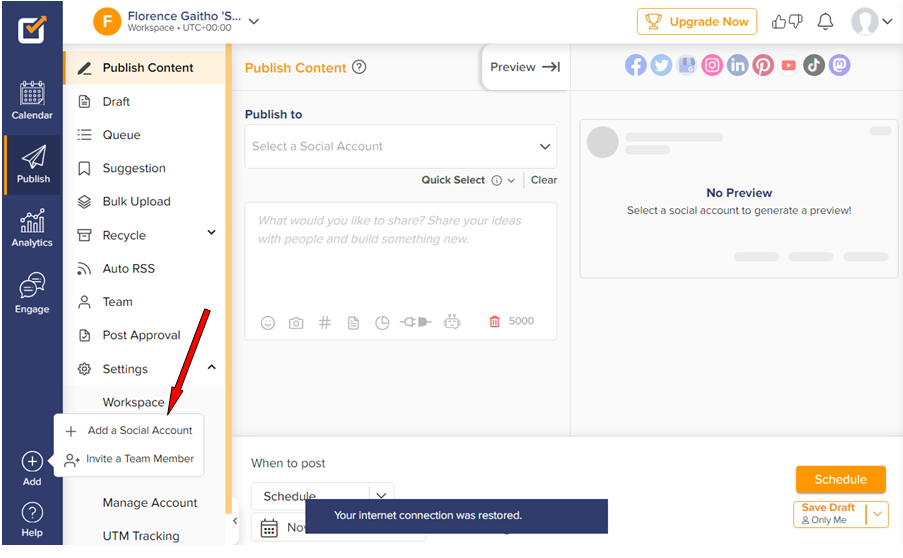This screenshot has width=903, height=558.
Task: Open Analytics from the left sidebar
Action: pyautogui.click(x=32, y=228)
